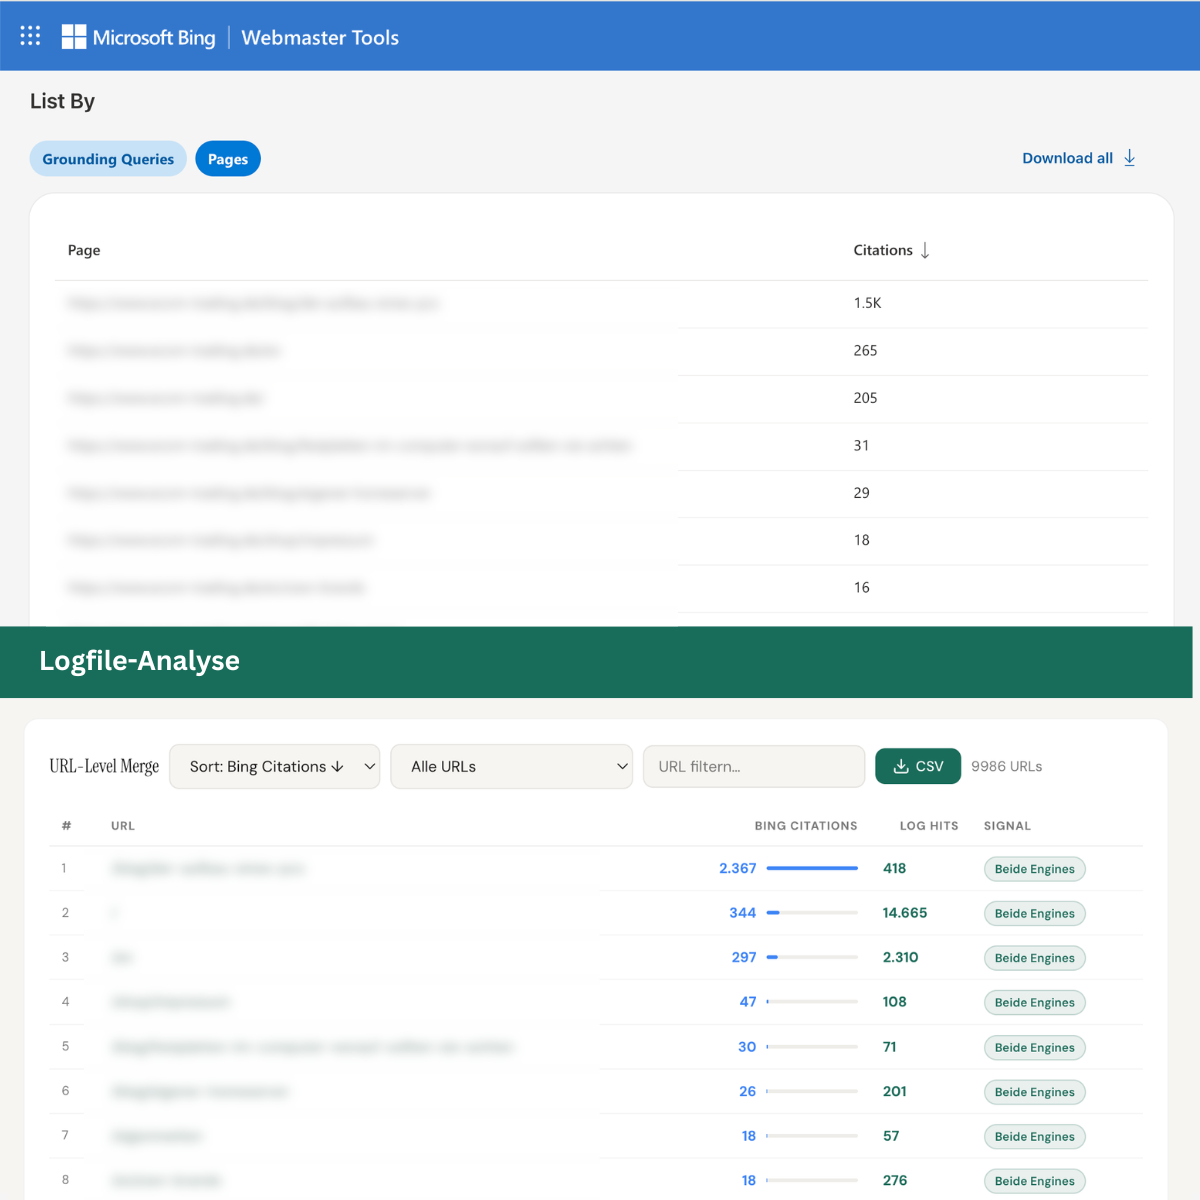Image resolution: width=1200 pixels, height=1200 pixels.
Task: Open the Sort: Bing Citations dropdown
Action: (274, 766)
